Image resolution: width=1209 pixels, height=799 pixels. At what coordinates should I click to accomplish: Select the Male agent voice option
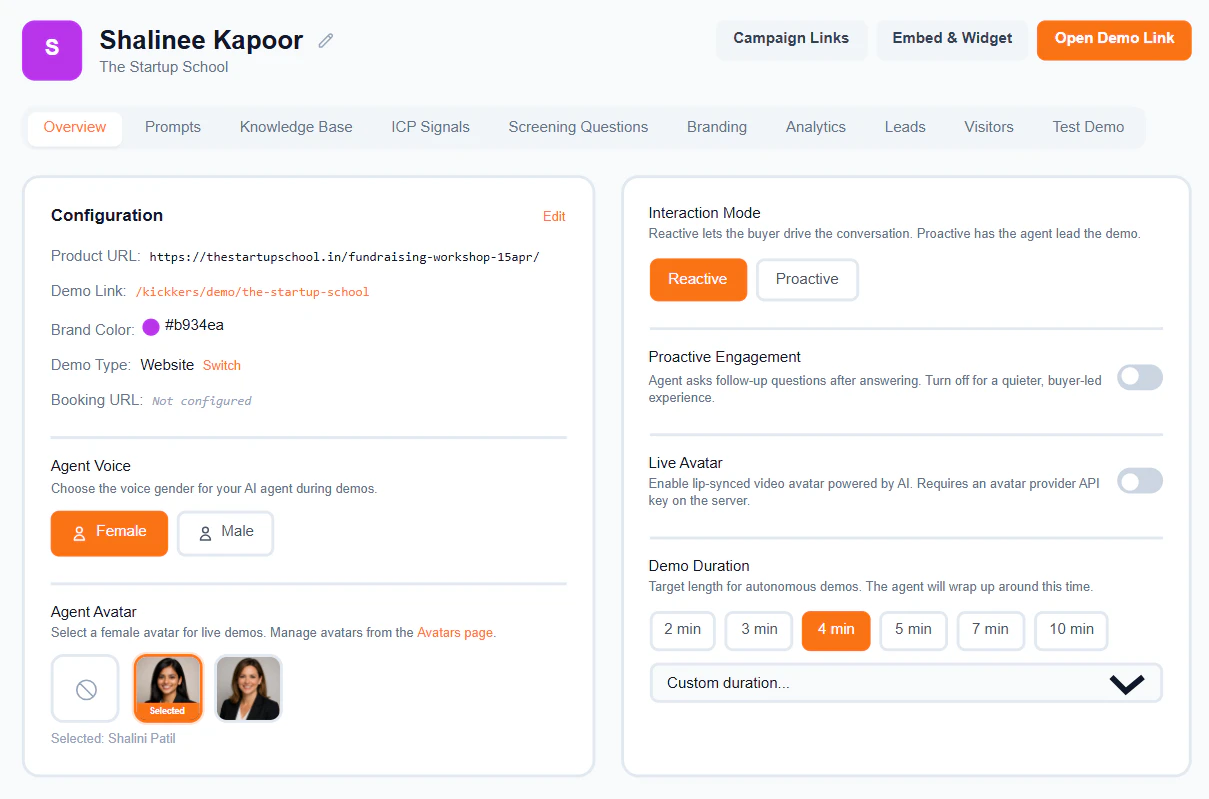click(x=225, y=533)
